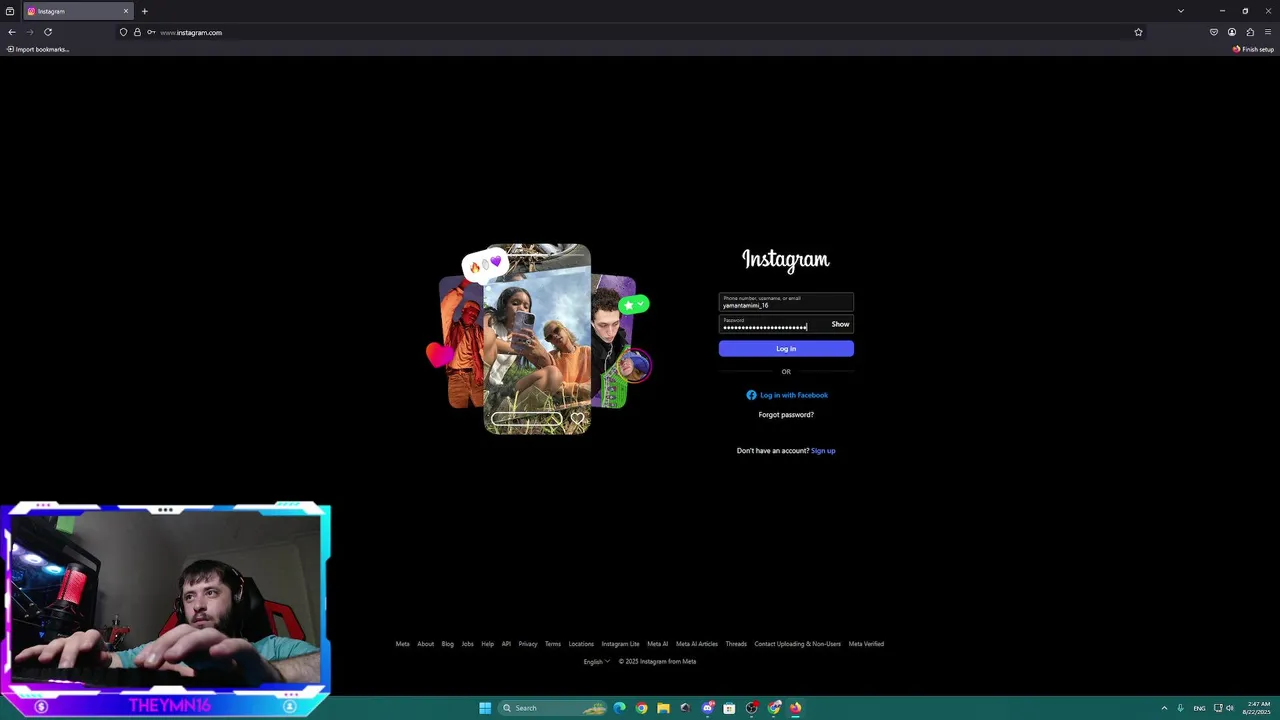1280x720 pixels.
Task: Click Import bookmarks in bookmarks bar
Action: 38,49
